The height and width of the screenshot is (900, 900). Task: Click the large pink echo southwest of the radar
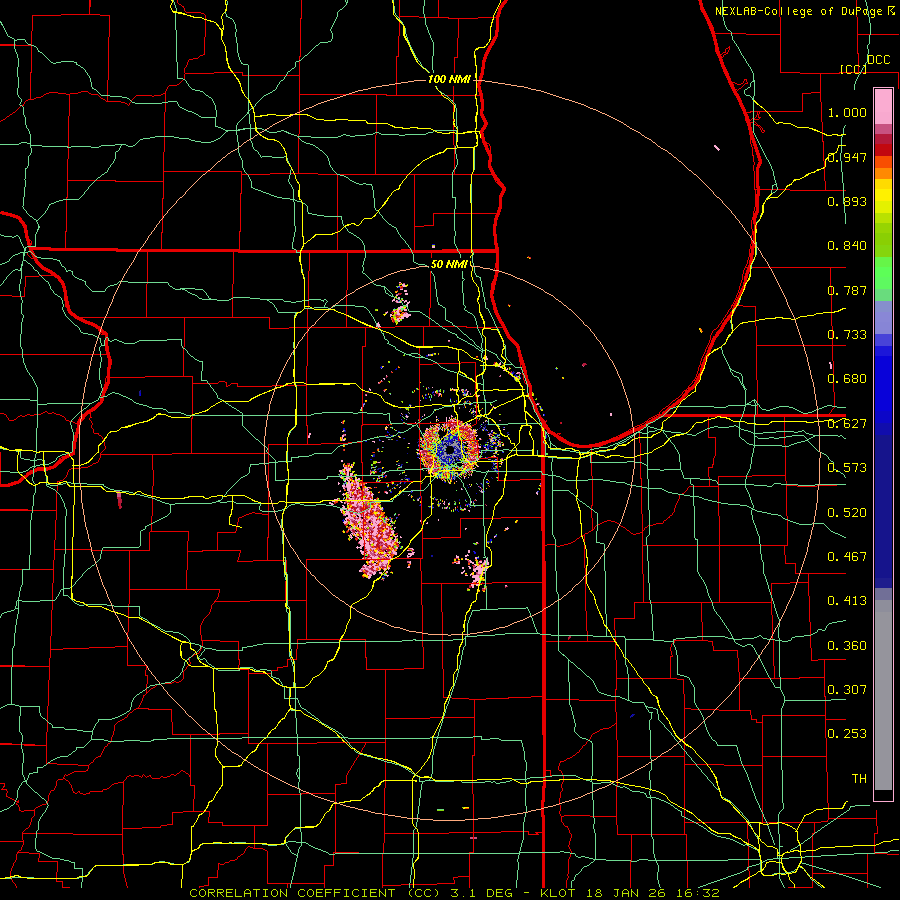click(x=368, y=519)
